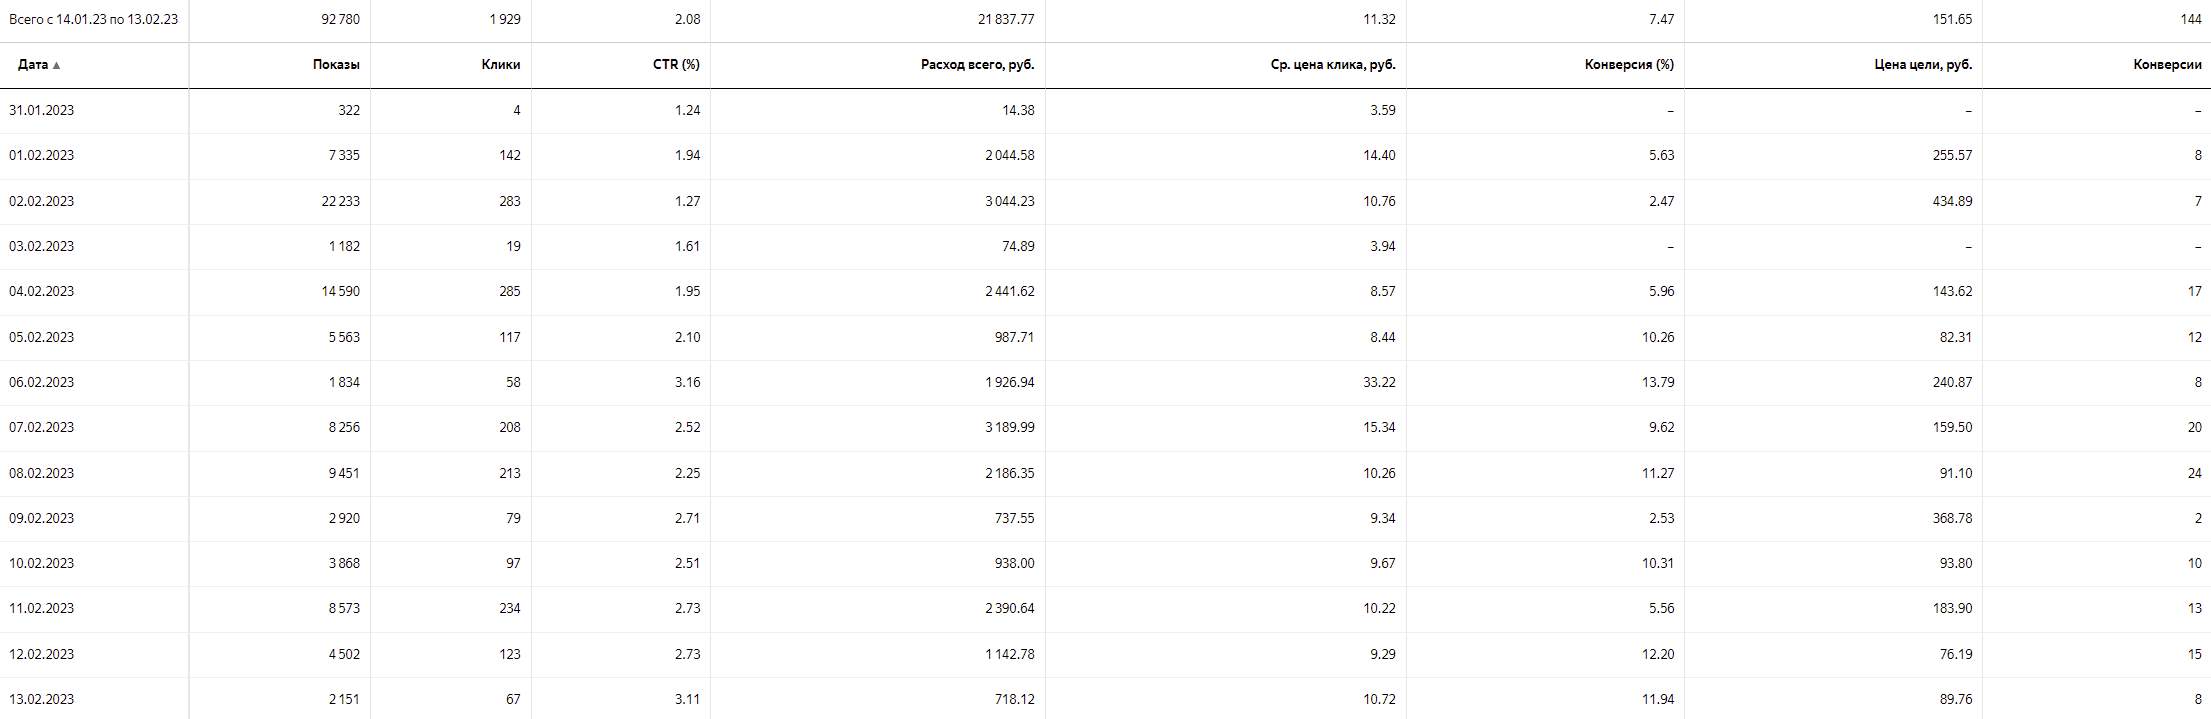Click impressions value 22 233
Viewport: 2211px width, 719px height.
click(340, 202)
